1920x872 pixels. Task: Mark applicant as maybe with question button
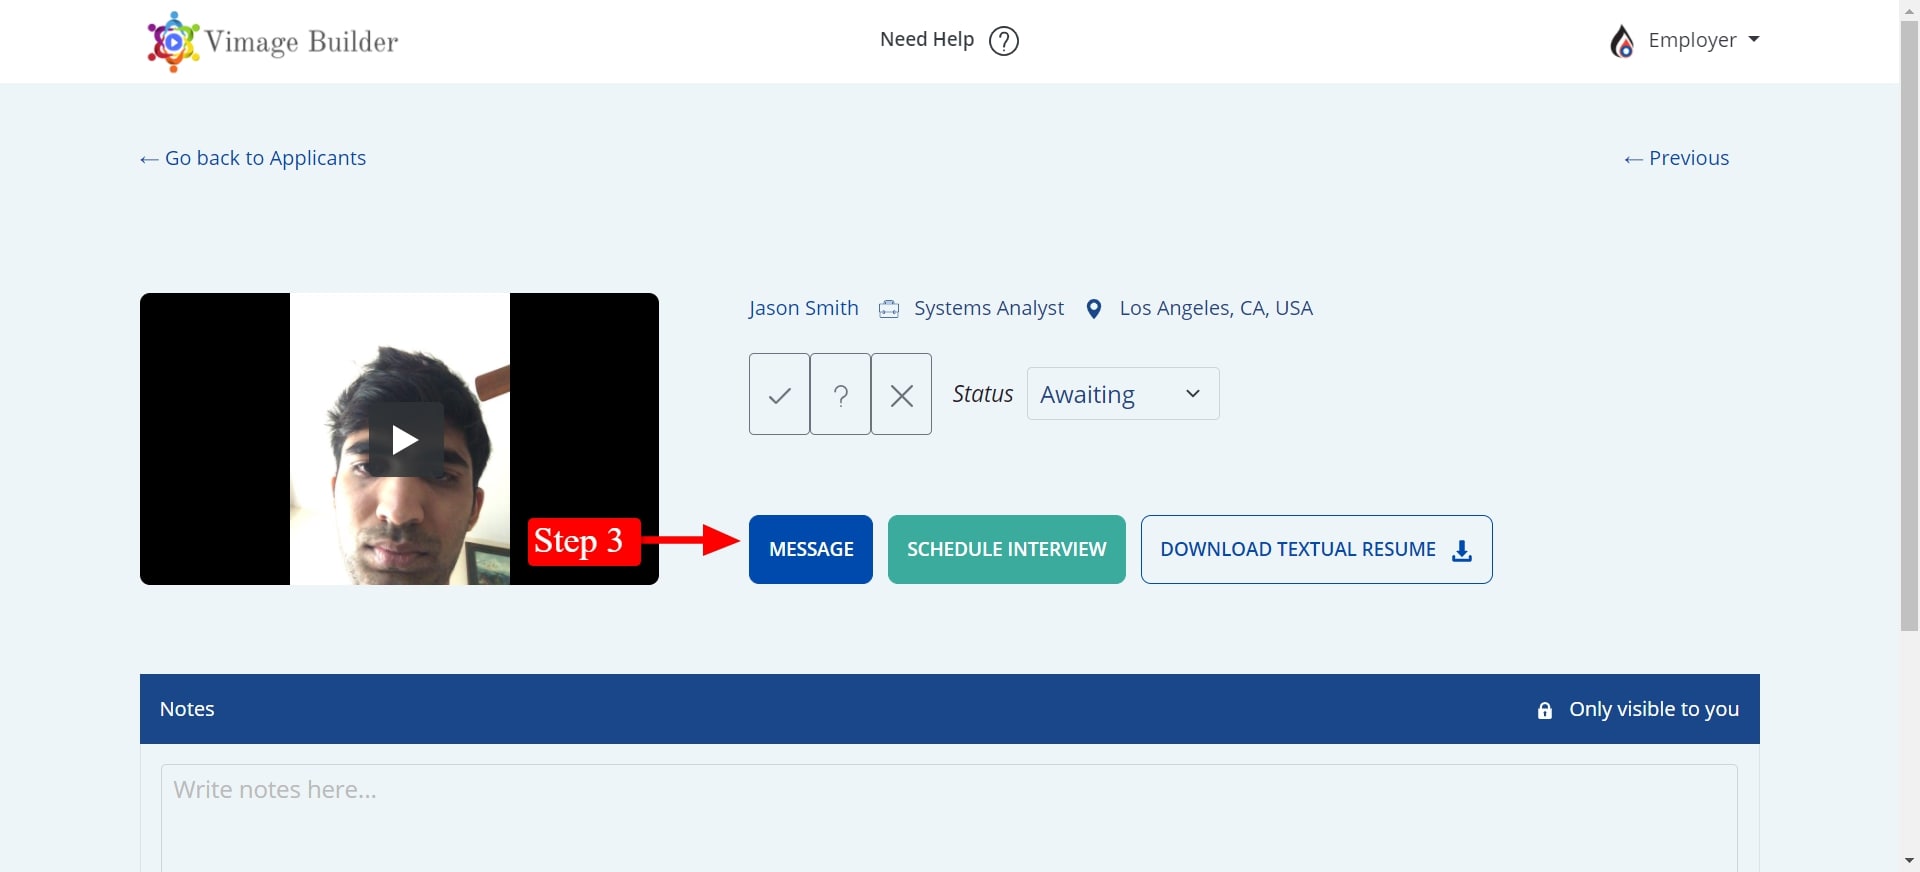coord(840,394)
